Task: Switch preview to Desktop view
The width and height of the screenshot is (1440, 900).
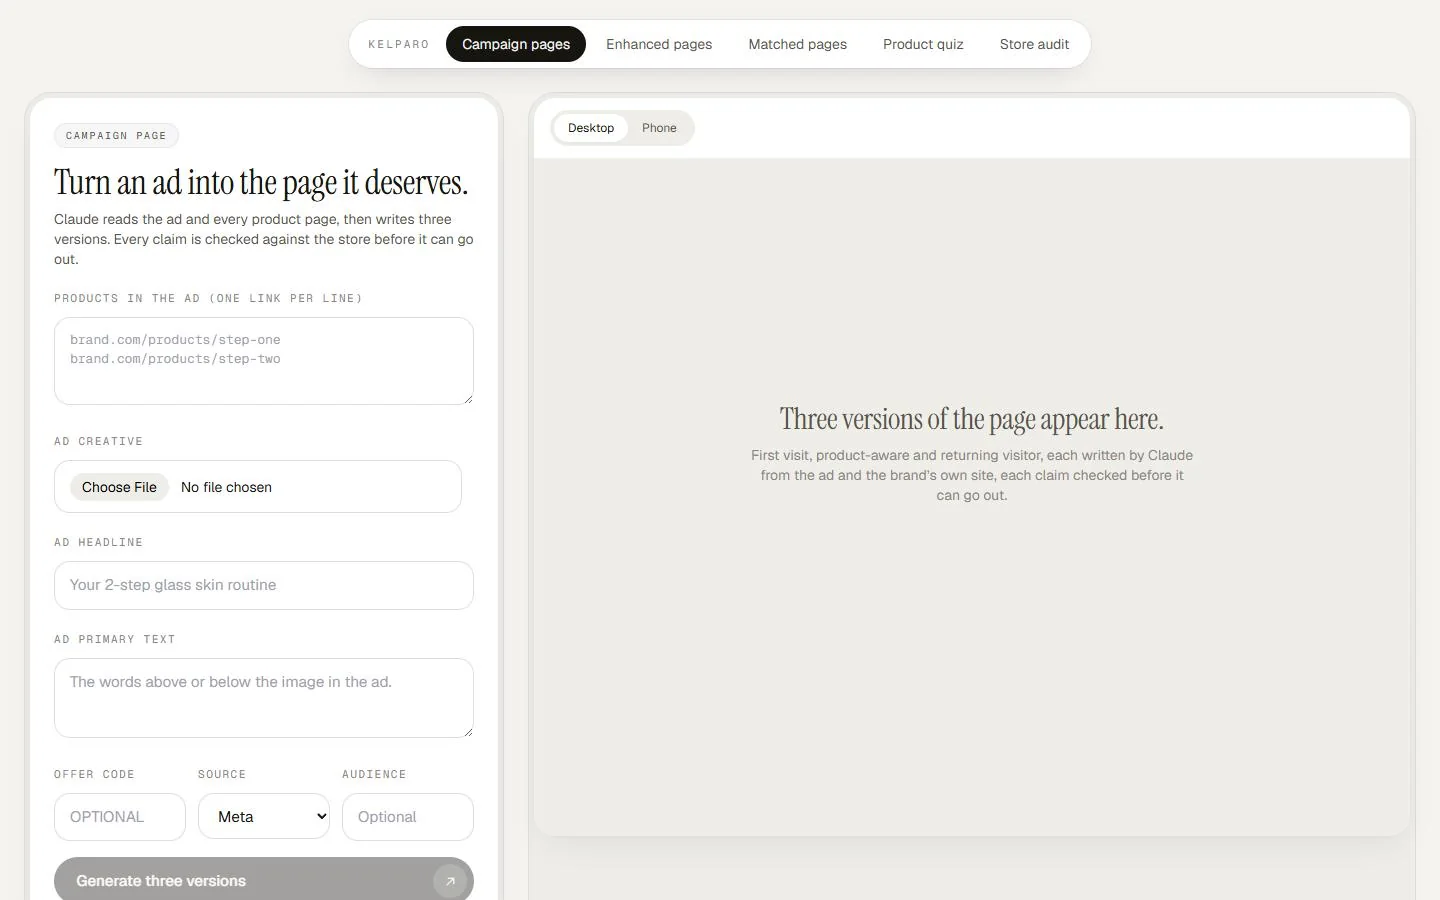Action: click(x=591, y=128)
